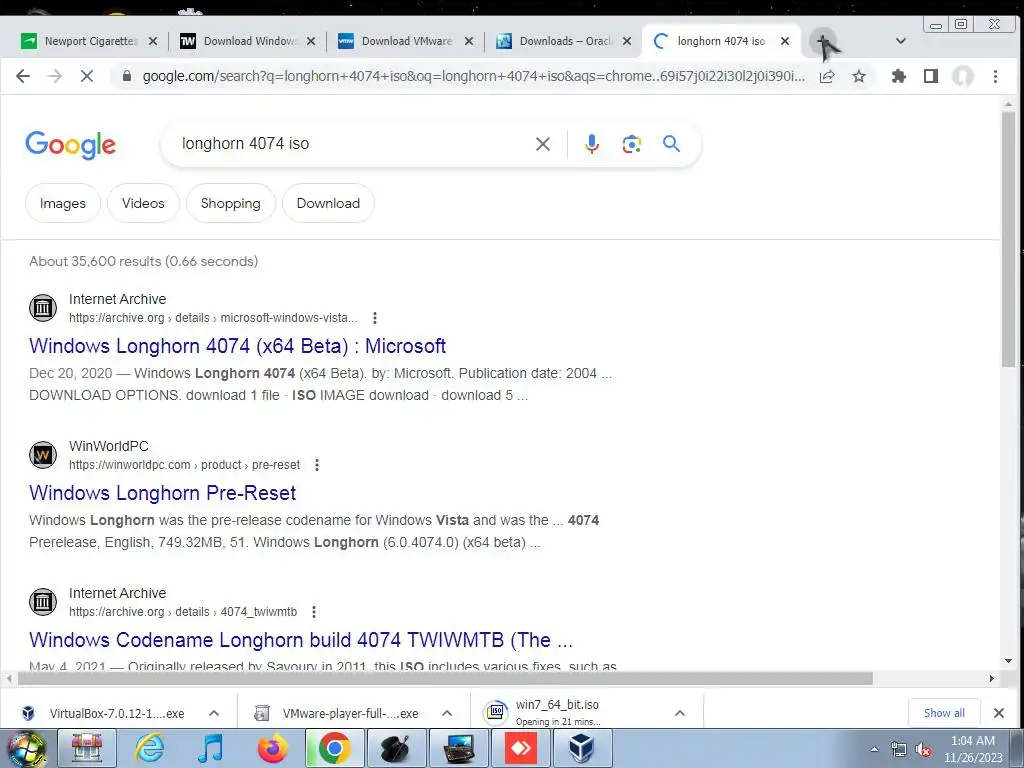Open Windows Longhorn 4074 (x64 Beta) result

(238, 346)
